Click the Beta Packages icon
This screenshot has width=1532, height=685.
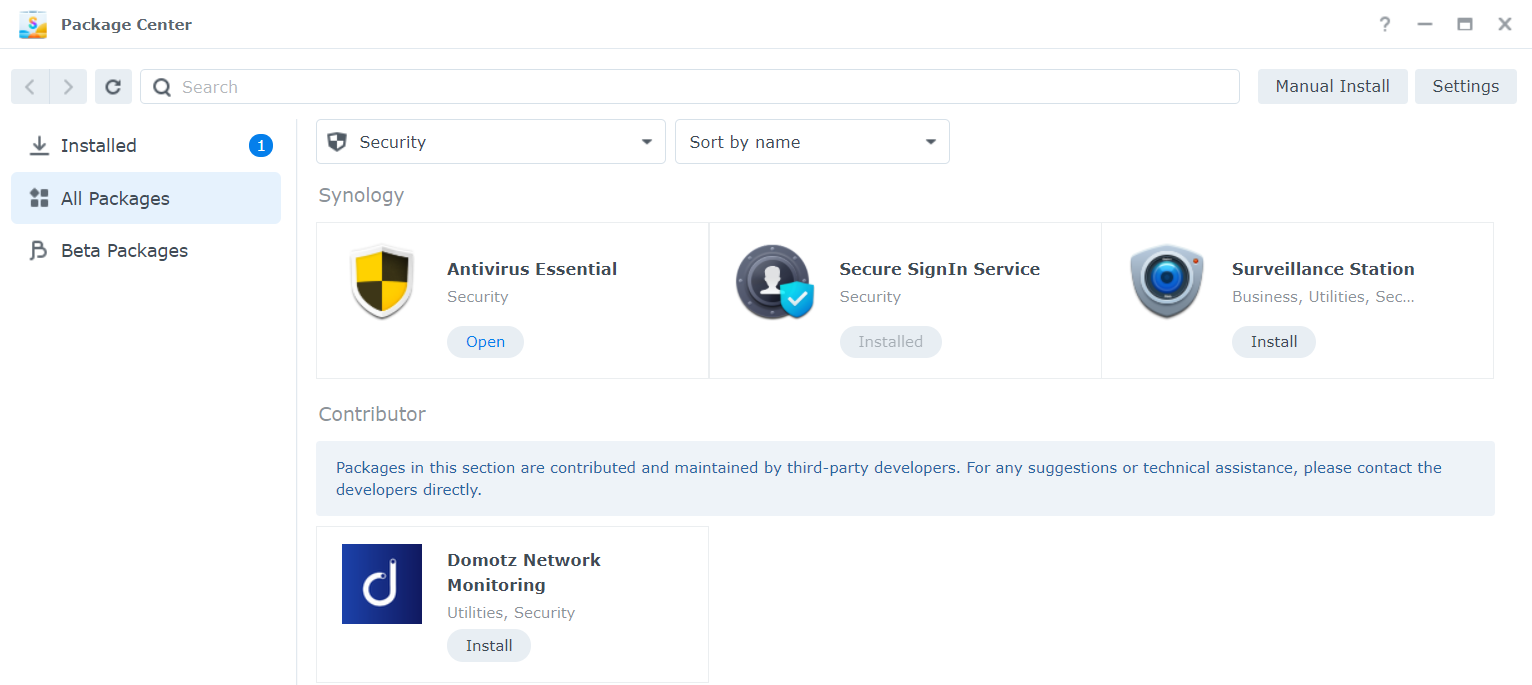39,251
